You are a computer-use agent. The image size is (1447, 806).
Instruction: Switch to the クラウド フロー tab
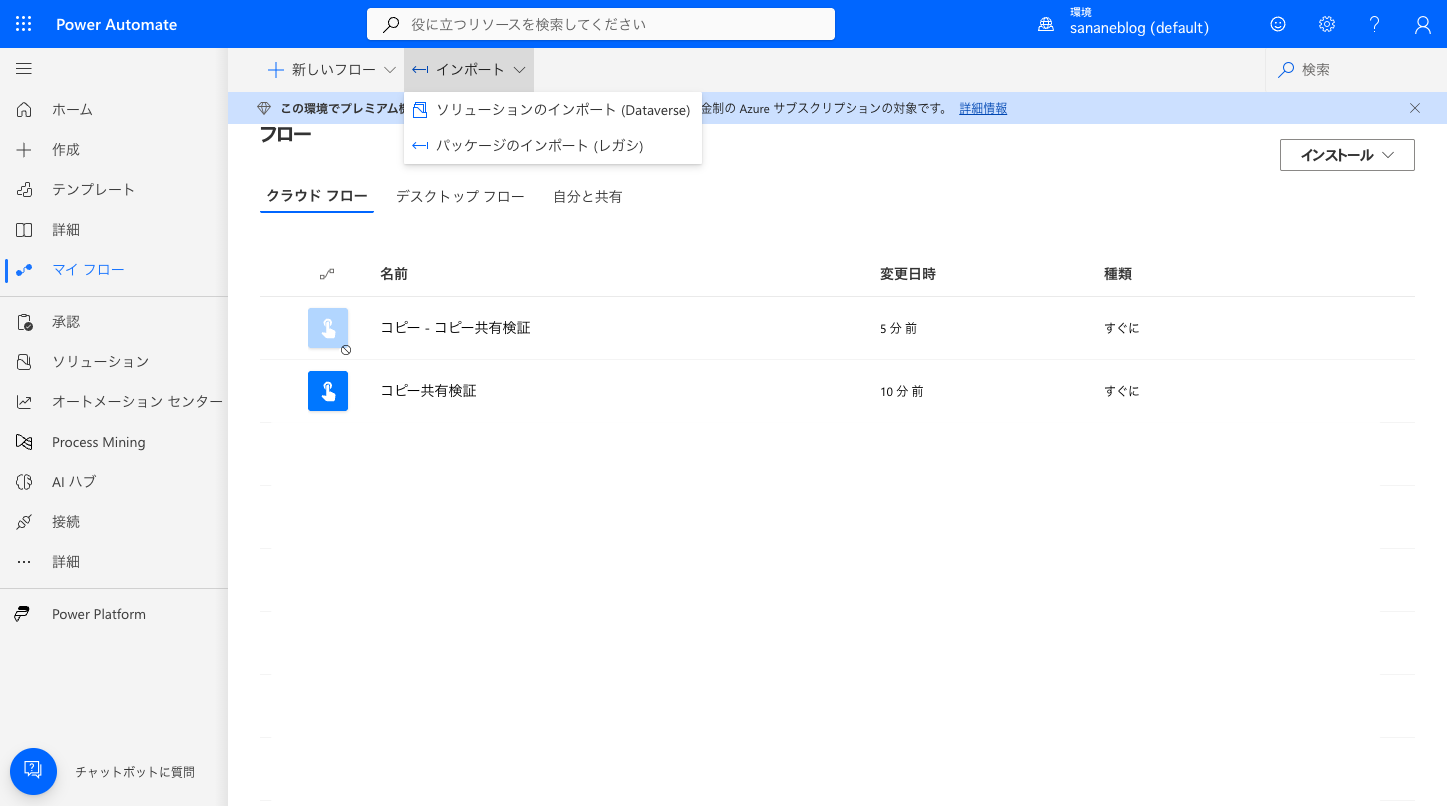pos(317,196)
